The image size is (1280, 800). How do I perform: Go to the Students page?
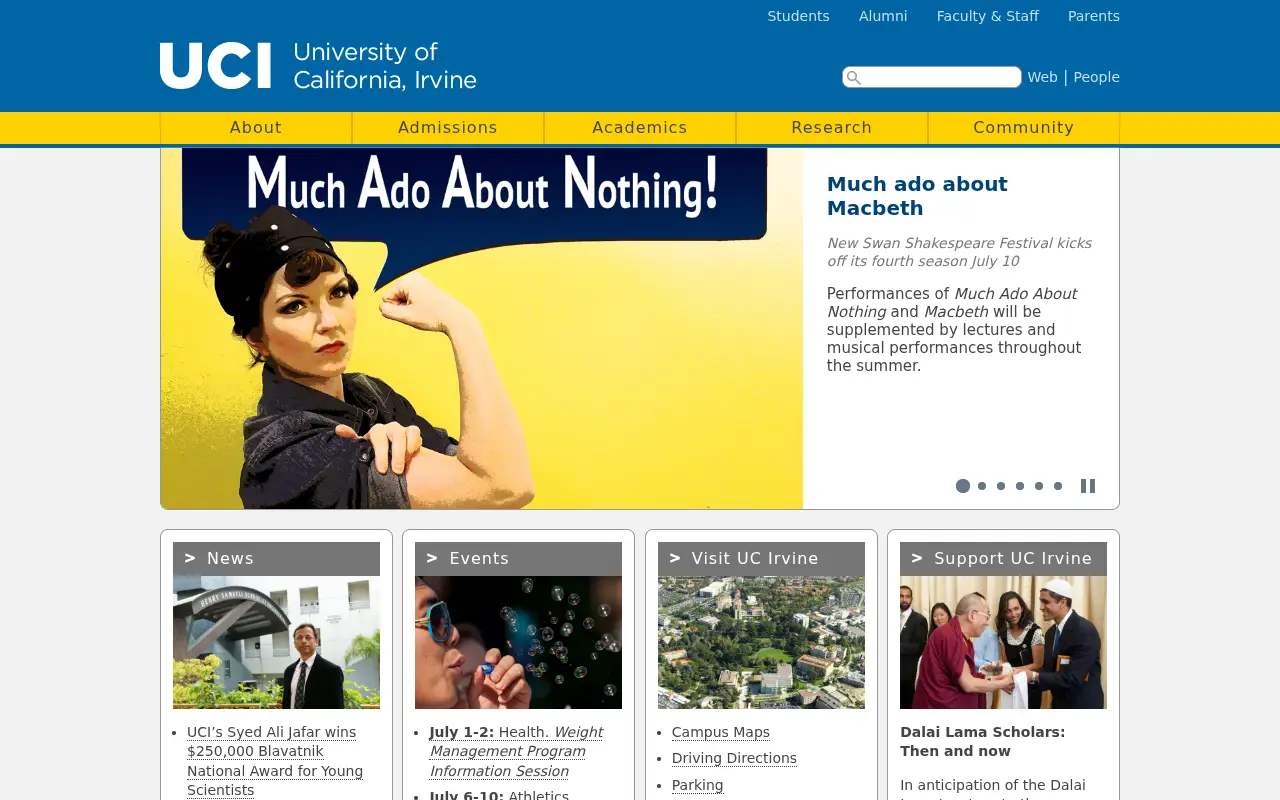click(x=798, y=16)
